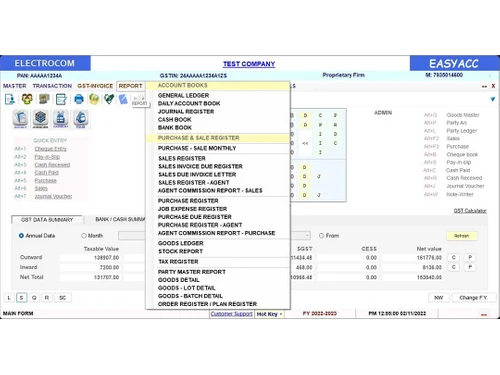Open the Cash Received quick link
The height and width of the screenshot is (375, 500).
tap(52, 165)
